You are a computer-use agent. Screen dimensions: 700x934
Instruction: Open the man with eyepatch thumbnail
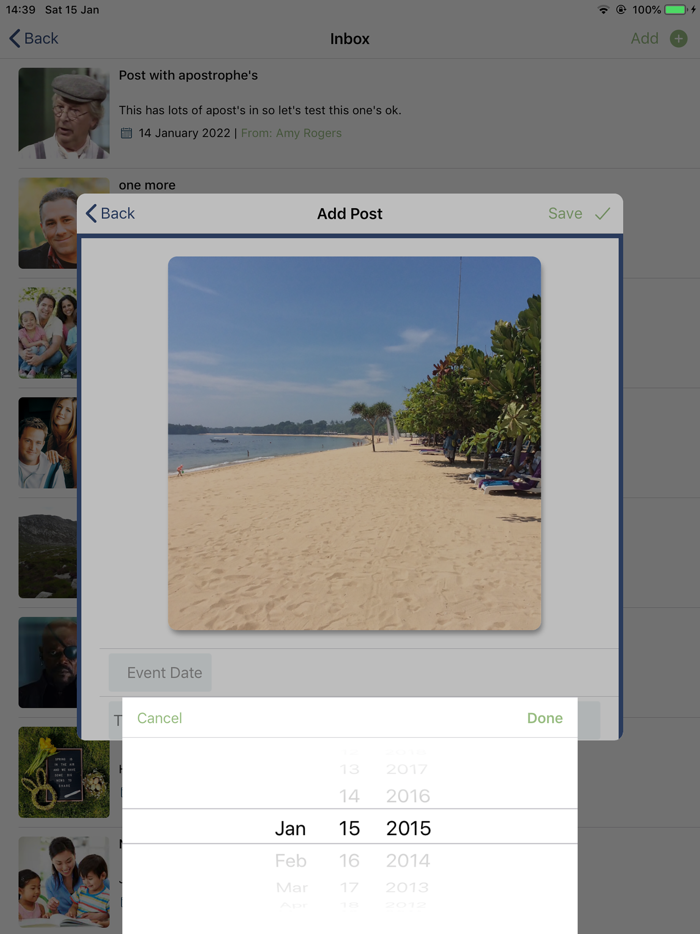coord(48,662)
